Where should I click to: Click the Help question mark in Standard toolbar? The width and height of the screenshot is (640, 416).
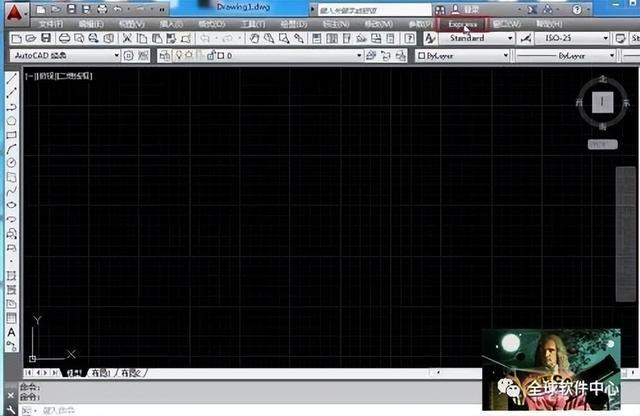coord(409,39)
